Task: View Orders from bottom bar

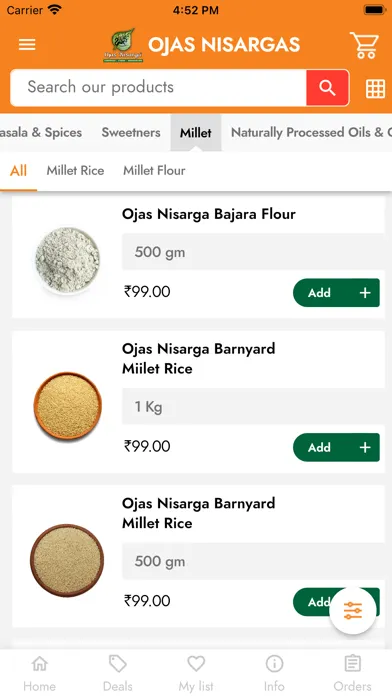Action: point(352,673)
